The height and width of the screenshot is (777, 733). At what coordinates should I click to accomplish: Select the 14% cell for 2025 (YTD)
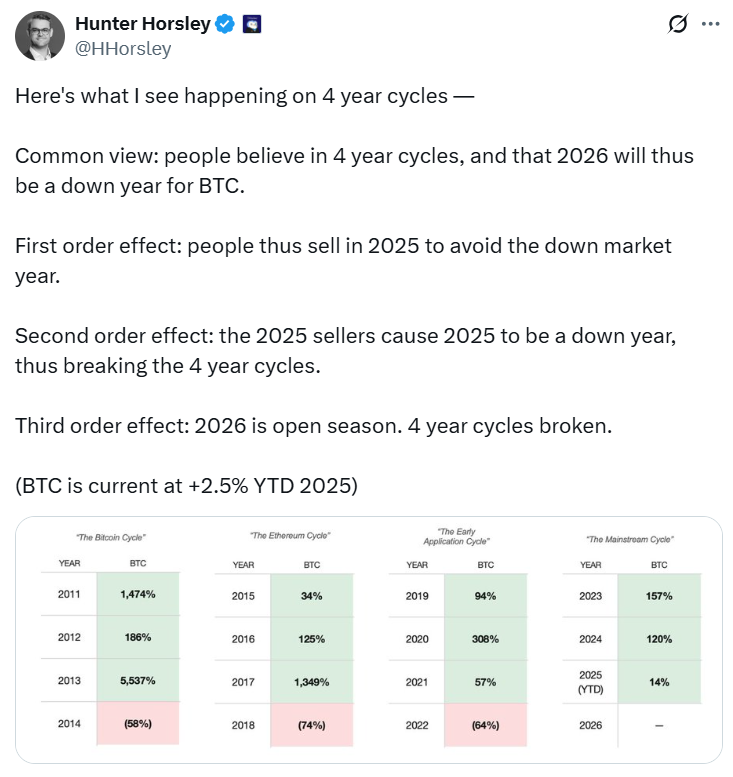660,680
